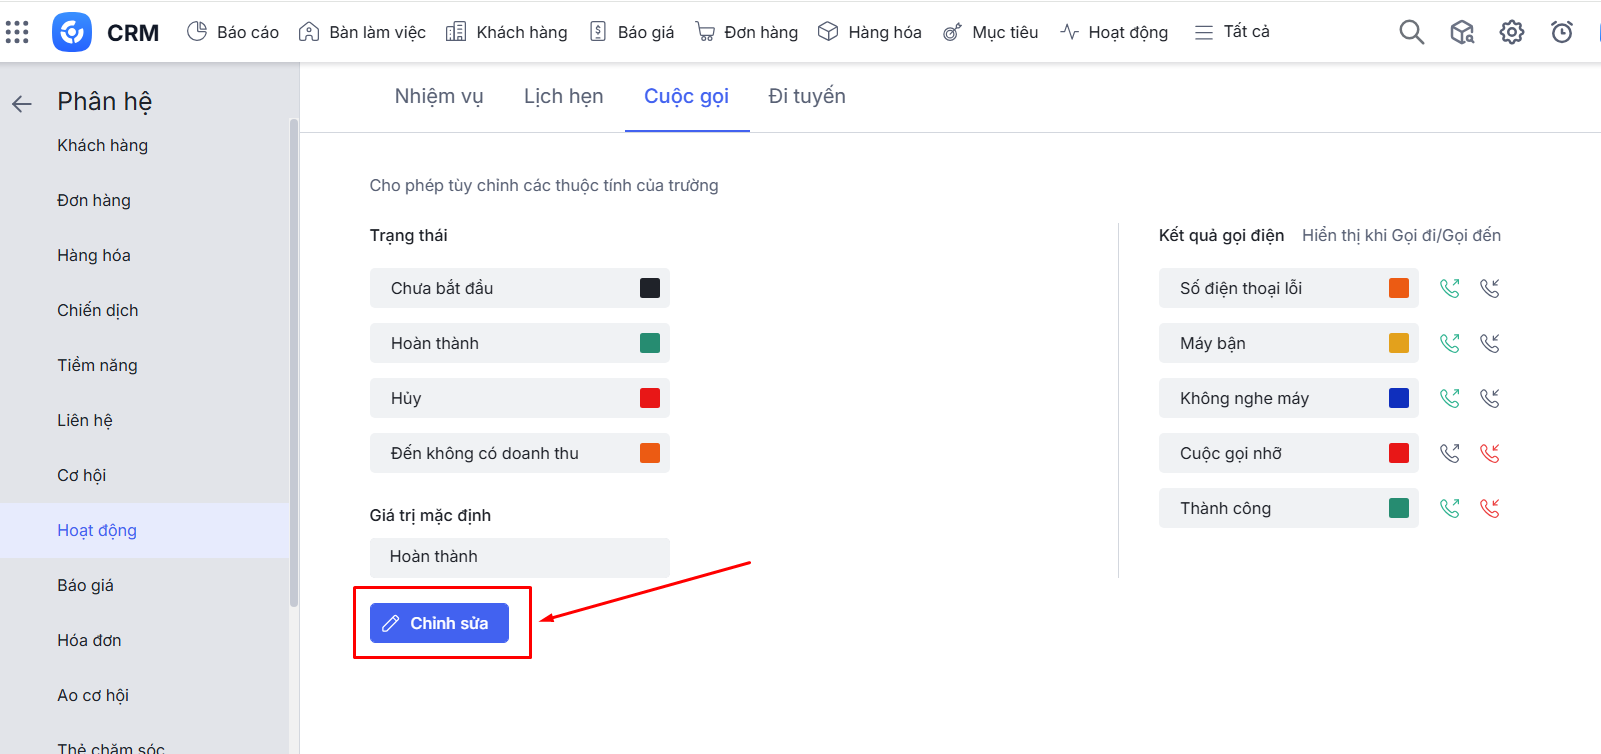Click the back arrow beside Phân hệ
1601x754 pixels.
[x=22, y=103]
